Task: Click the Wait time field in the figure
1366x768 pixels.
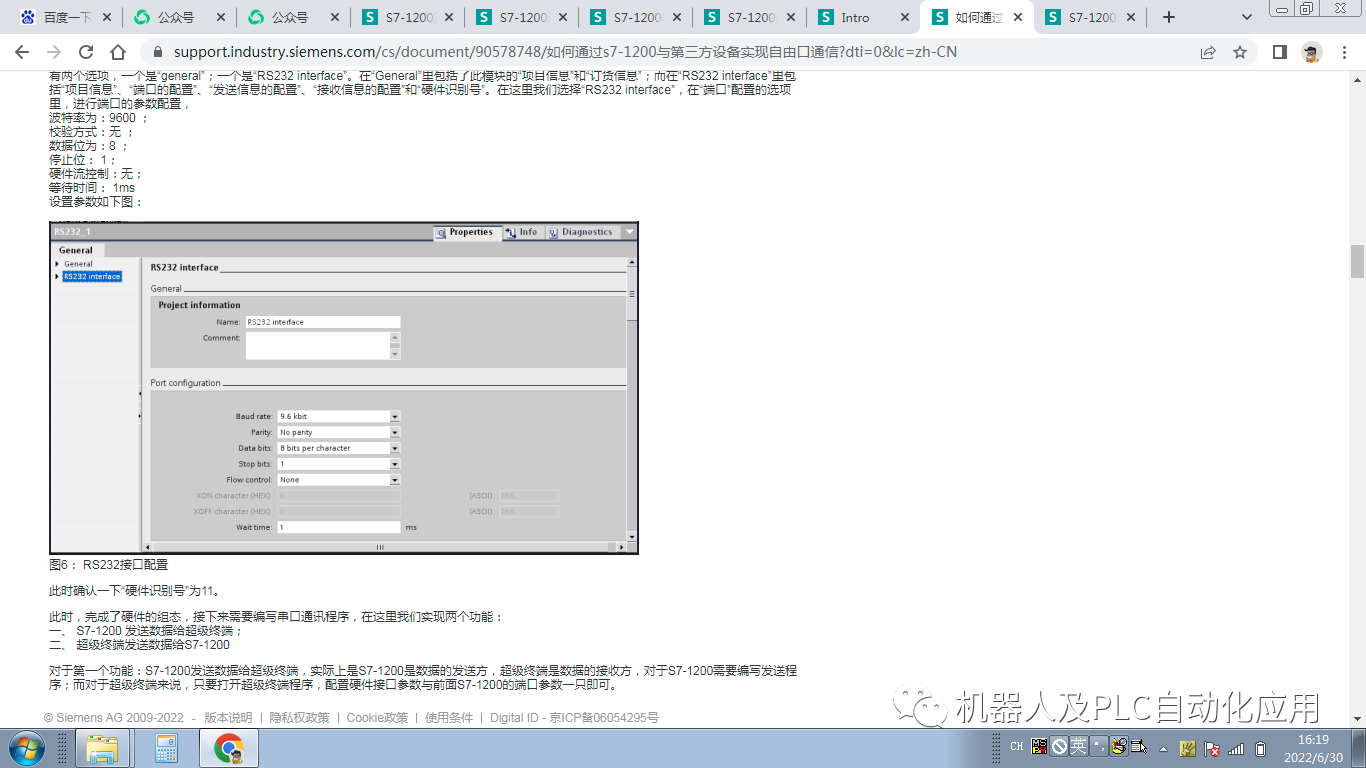Action: pos(339,527)
